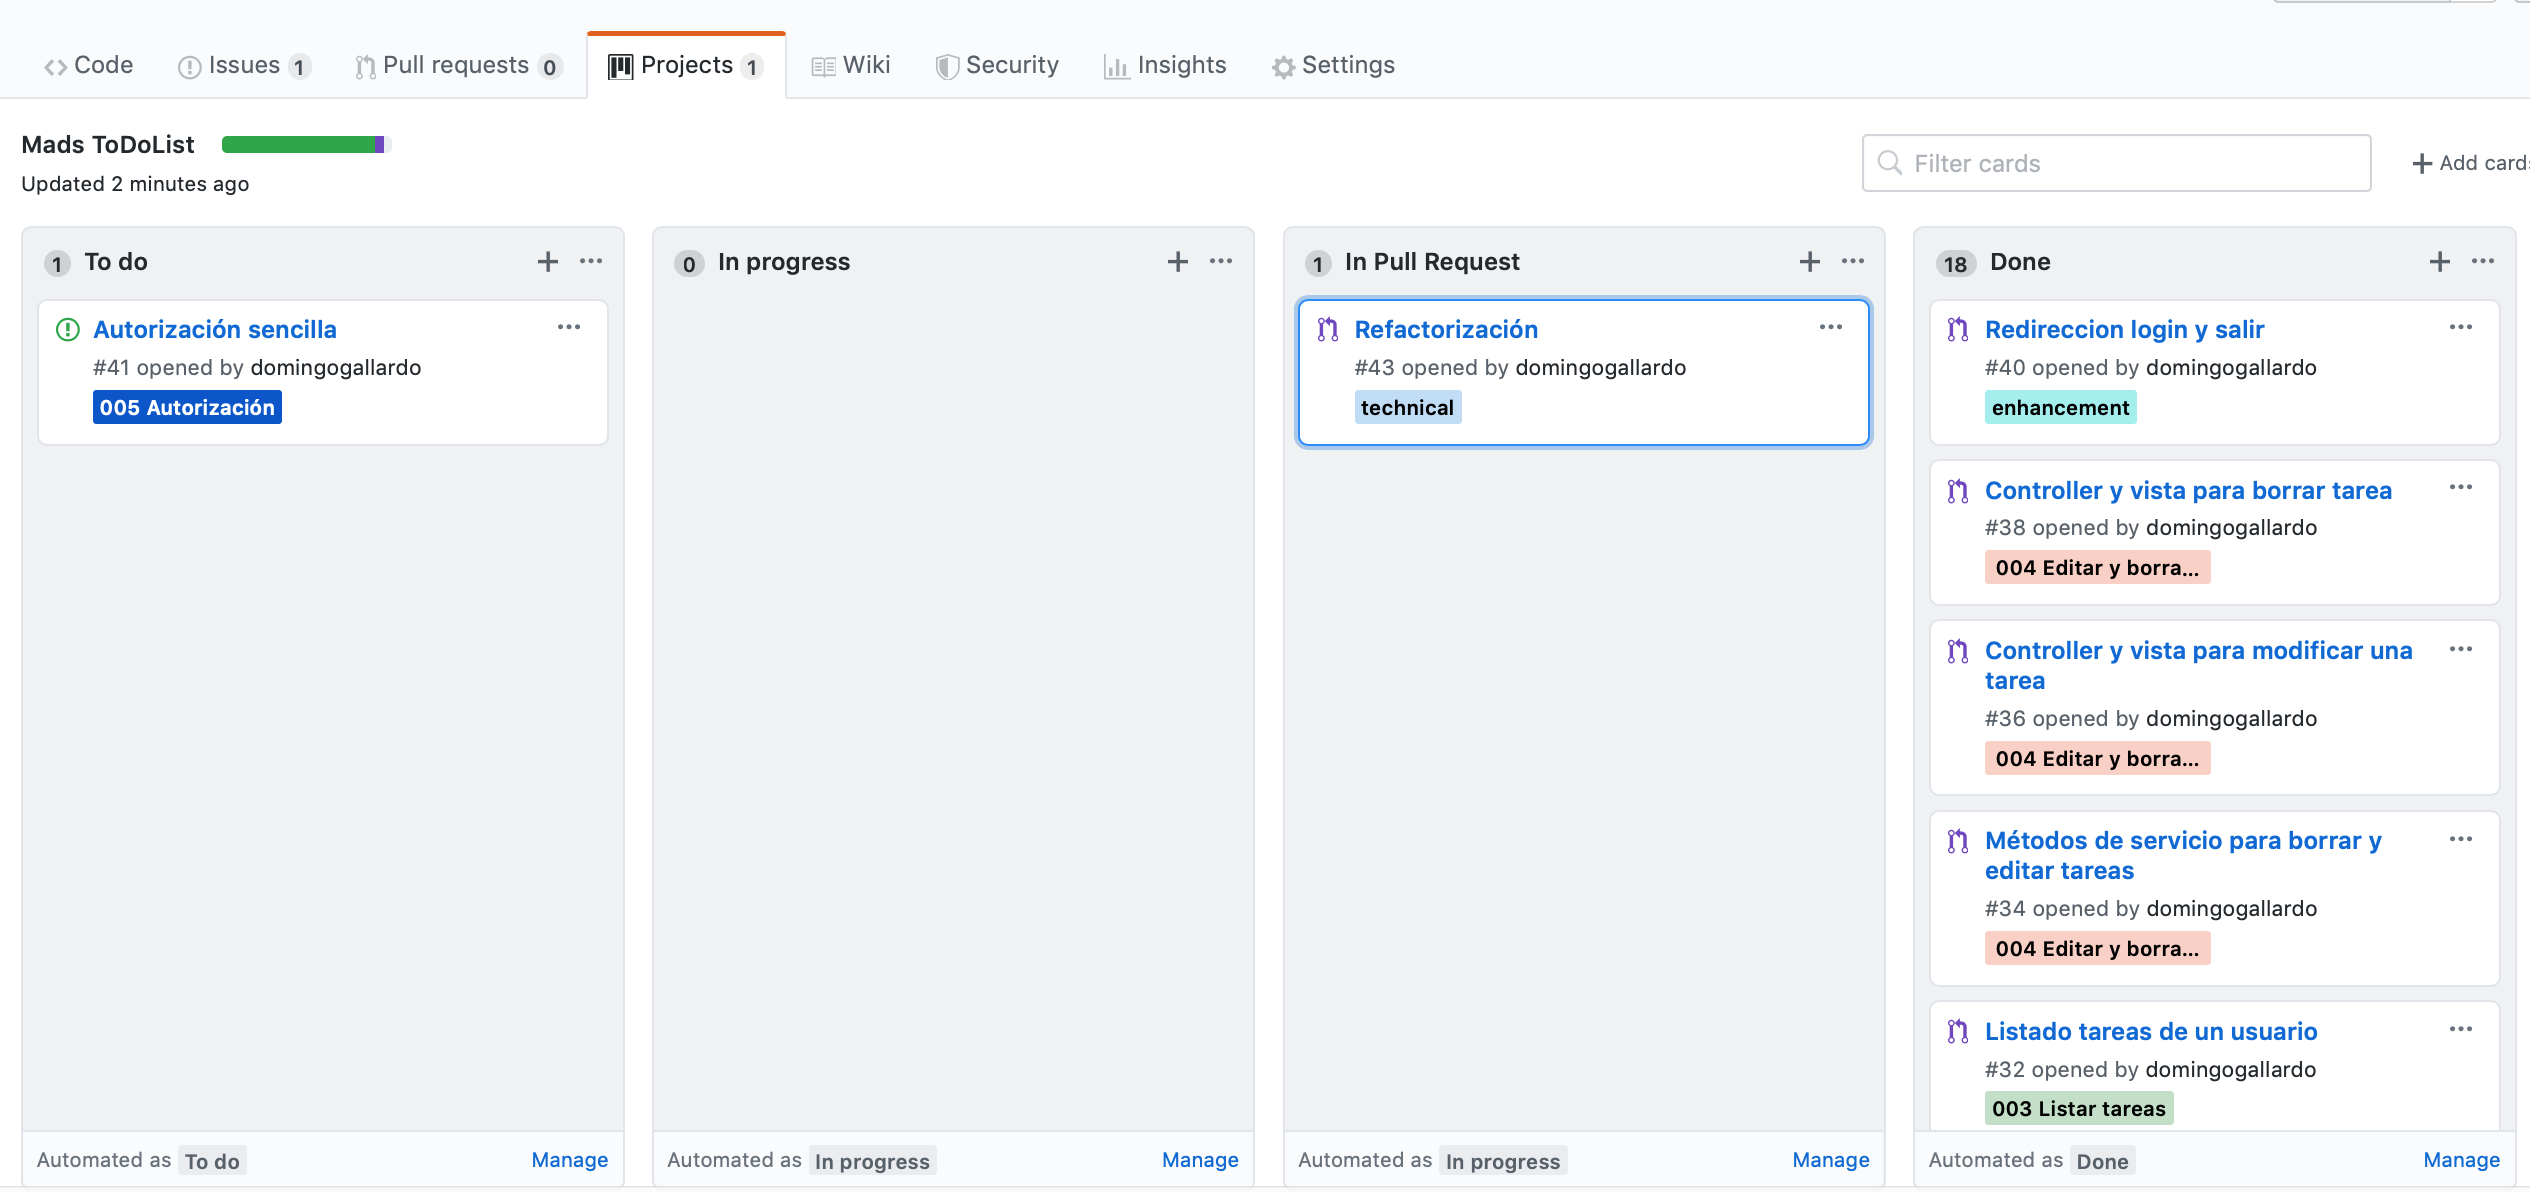Click pull request icon on Redireccion login card
2530x1192 pixels.
coord(1958,330)
